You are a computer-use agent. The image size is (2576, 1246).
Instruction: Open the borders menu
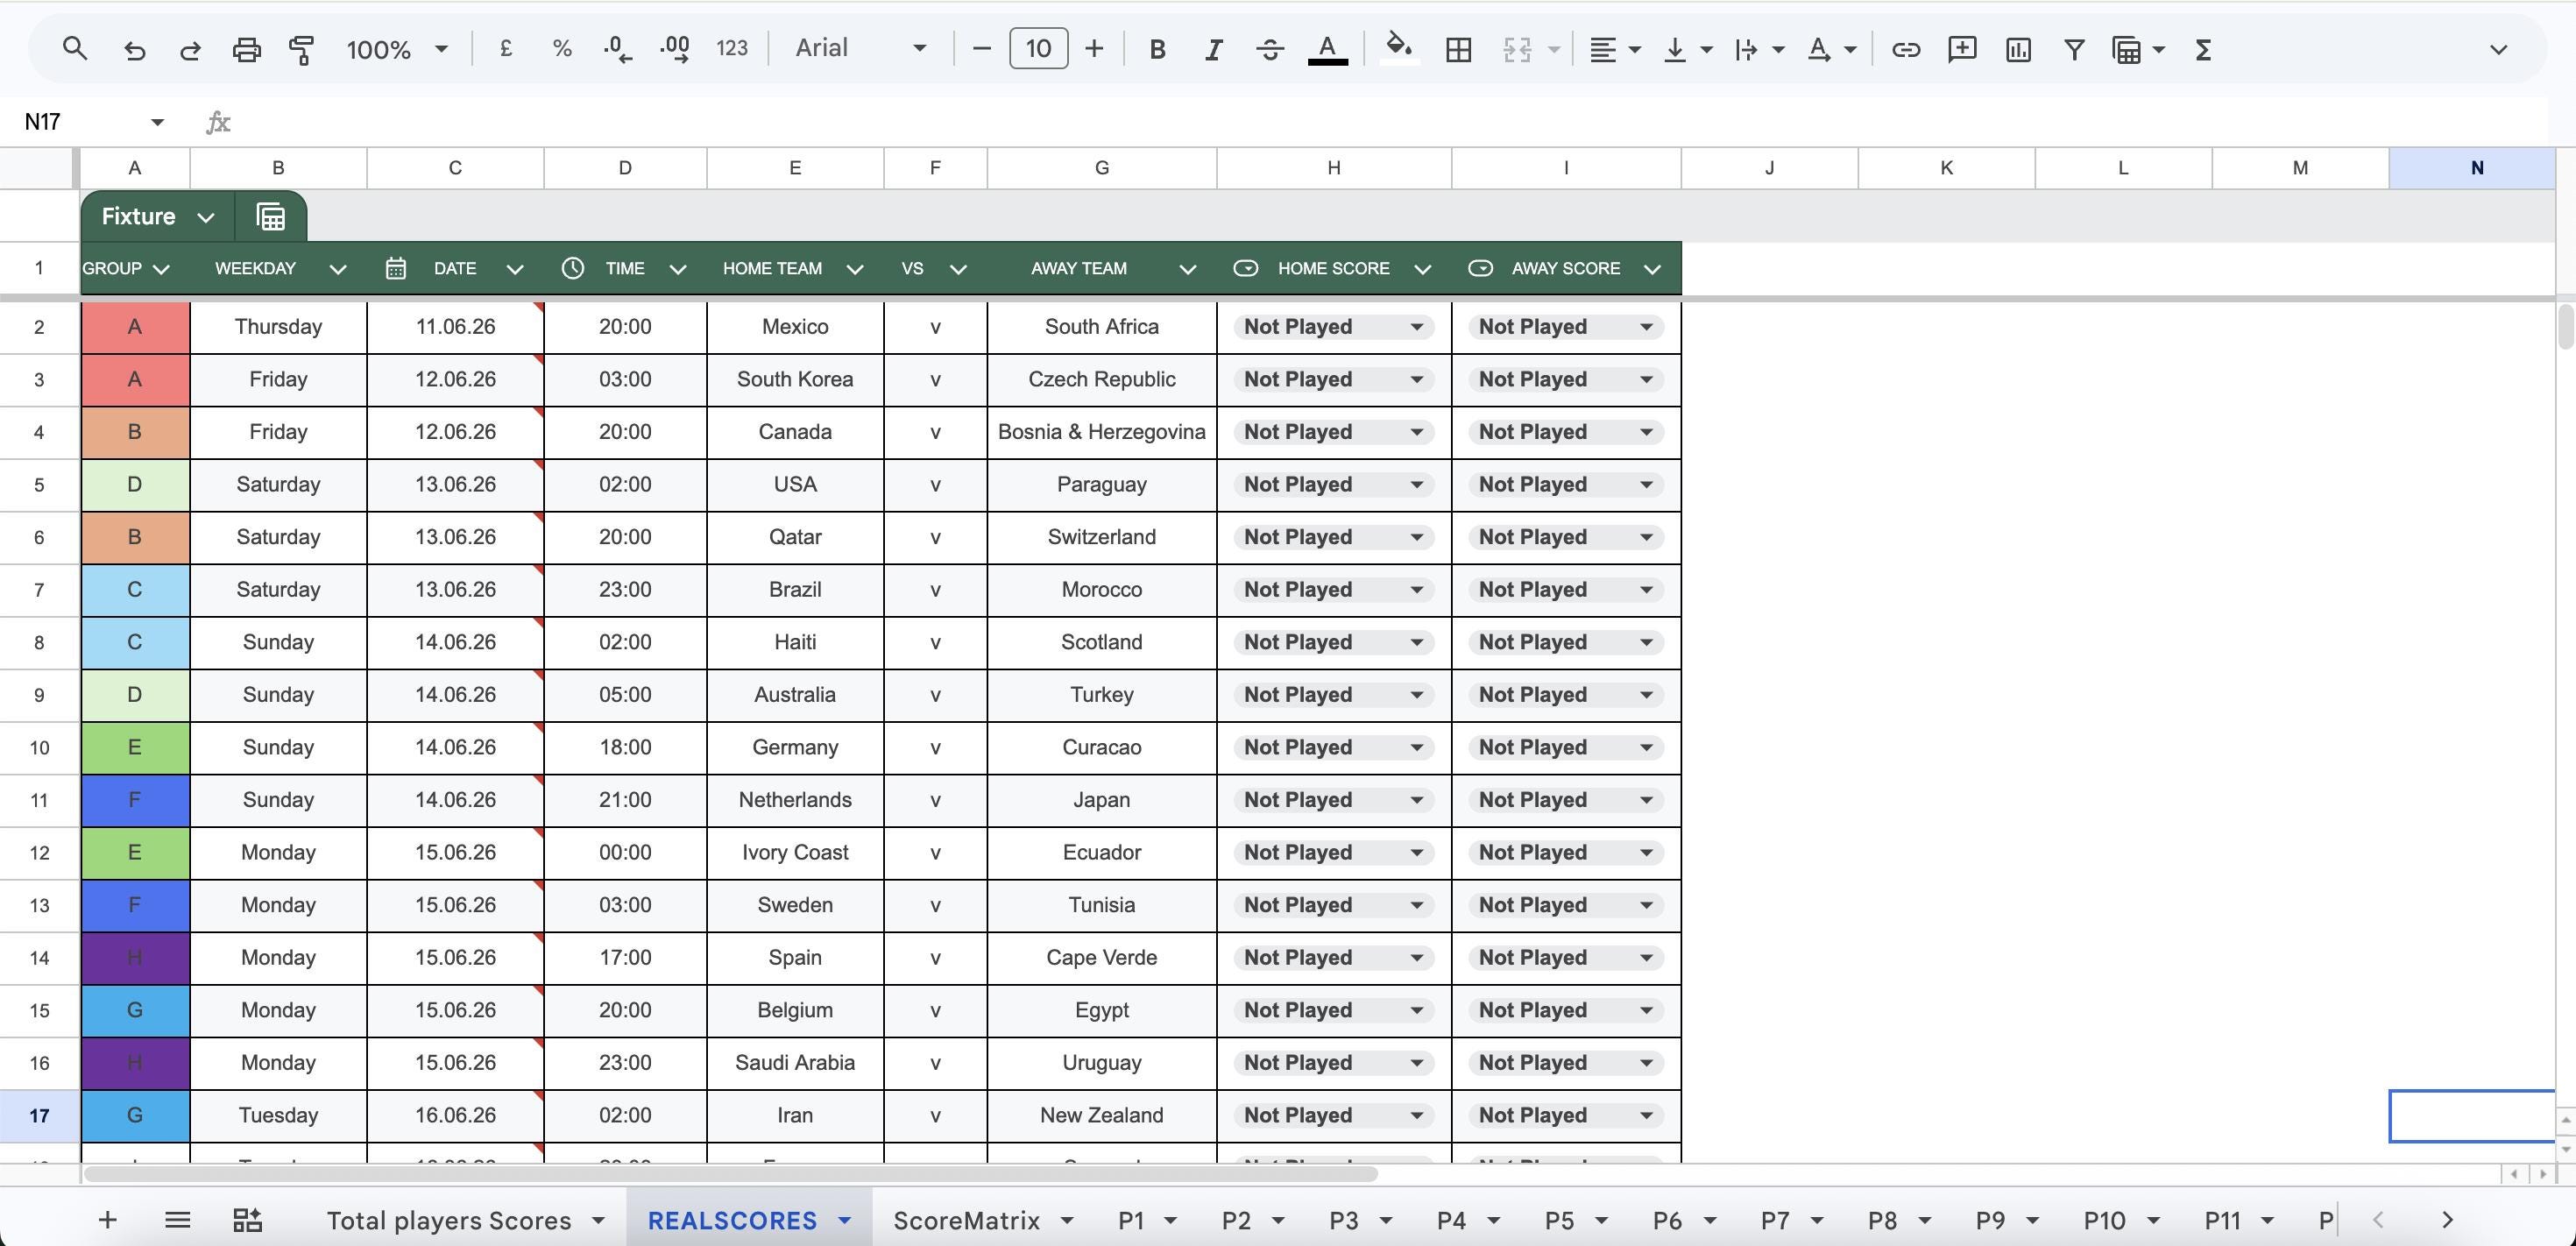(1458, 49)
